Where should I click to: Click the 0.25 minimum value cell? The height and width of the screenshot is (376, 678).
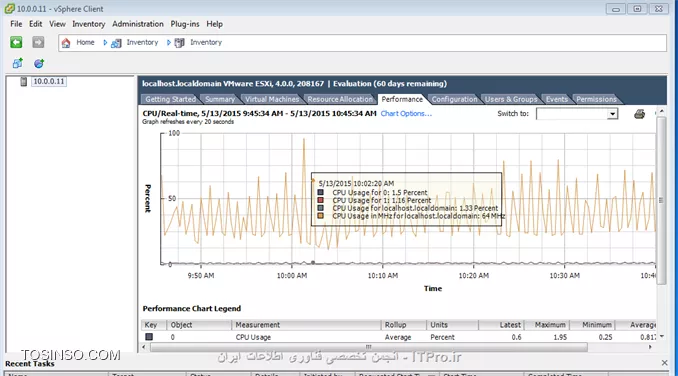[605, 337]
